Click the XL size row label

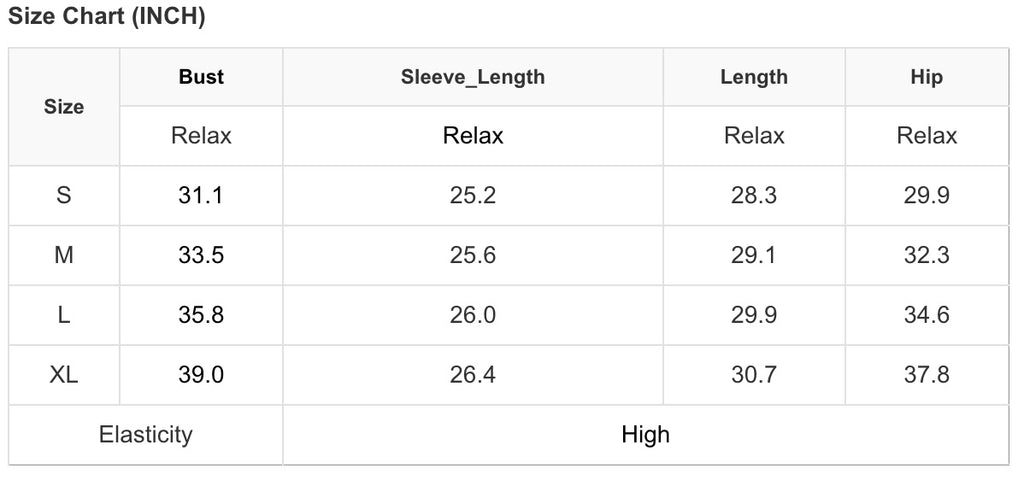64,375
